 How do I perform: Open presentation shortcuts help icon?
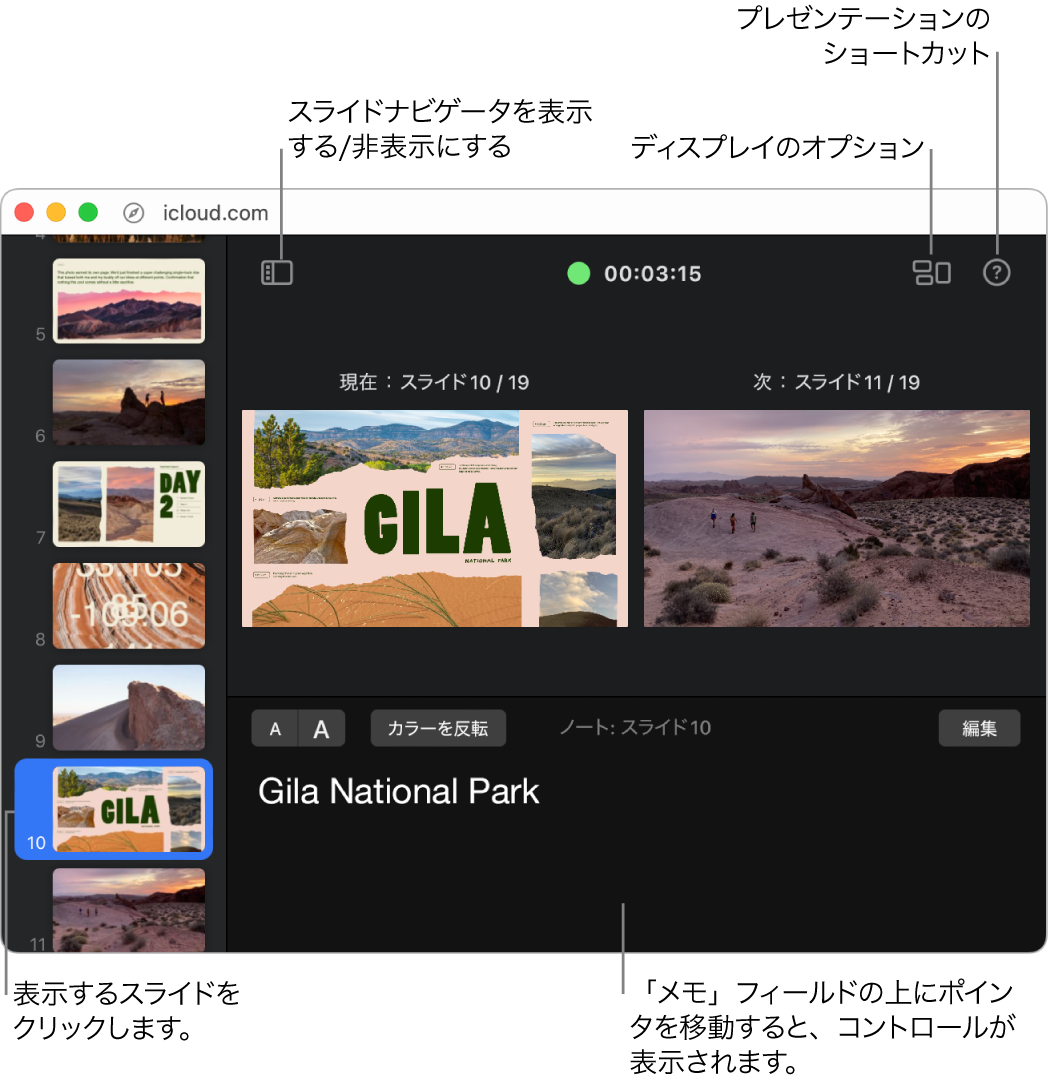point(996,272)
